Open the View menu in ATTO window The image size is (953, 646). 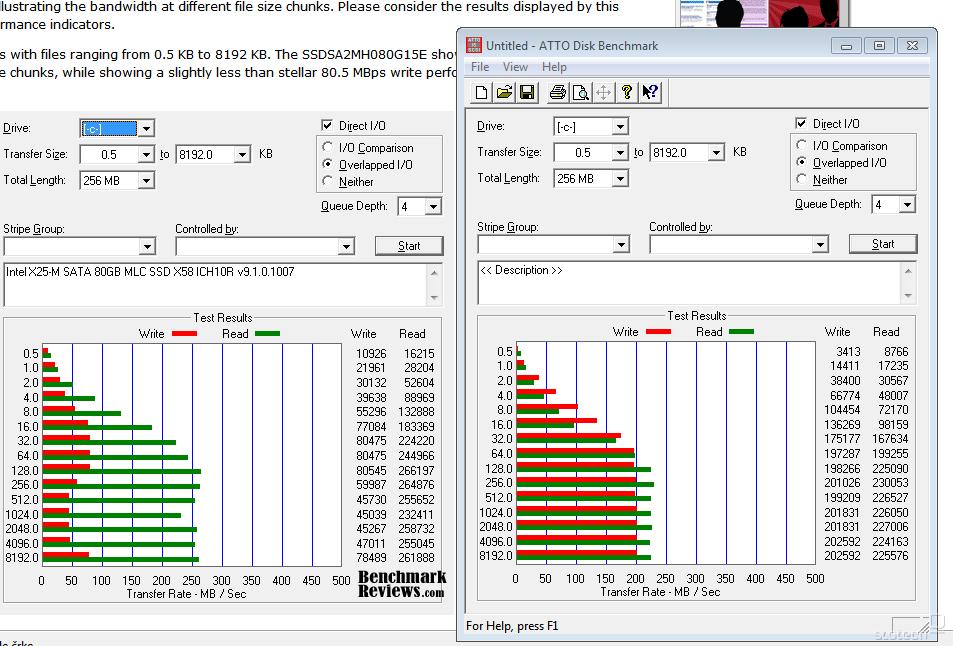coord(515,67)
